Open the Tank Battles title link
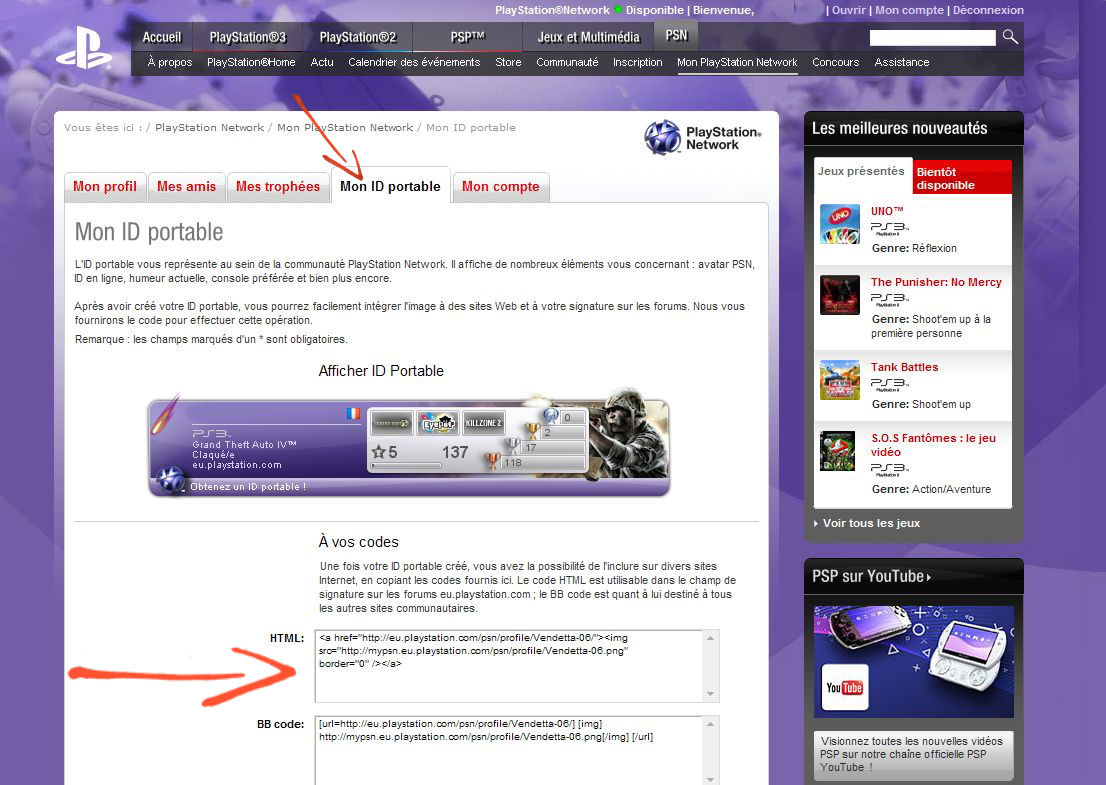The height and width of the screenshot is (785, 1106). (904, 367)
